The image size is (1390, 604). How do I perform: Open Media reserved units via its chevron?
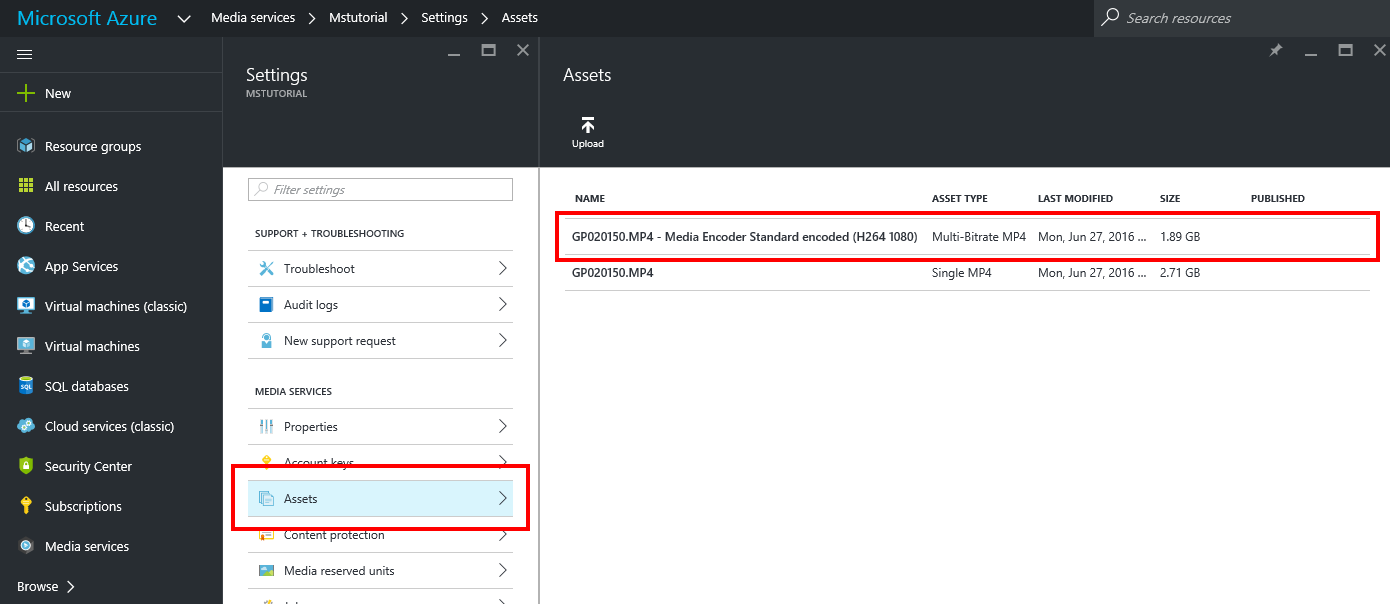[503, 570]
